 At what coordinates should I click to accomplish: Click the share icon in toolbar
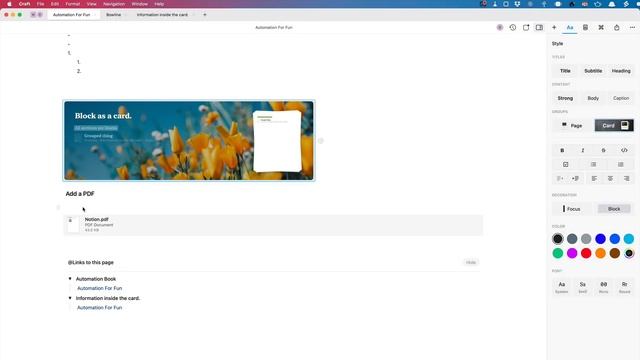pos(617,27)
